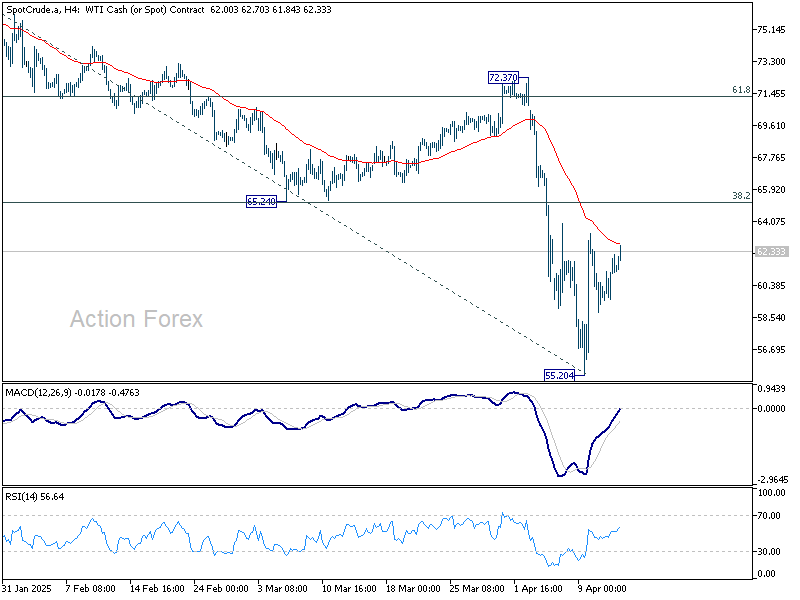Screen dimensions: 800x600
Task: Click the 56.695 price axis value
Action: pyautogui.click(x=771, y=349)
